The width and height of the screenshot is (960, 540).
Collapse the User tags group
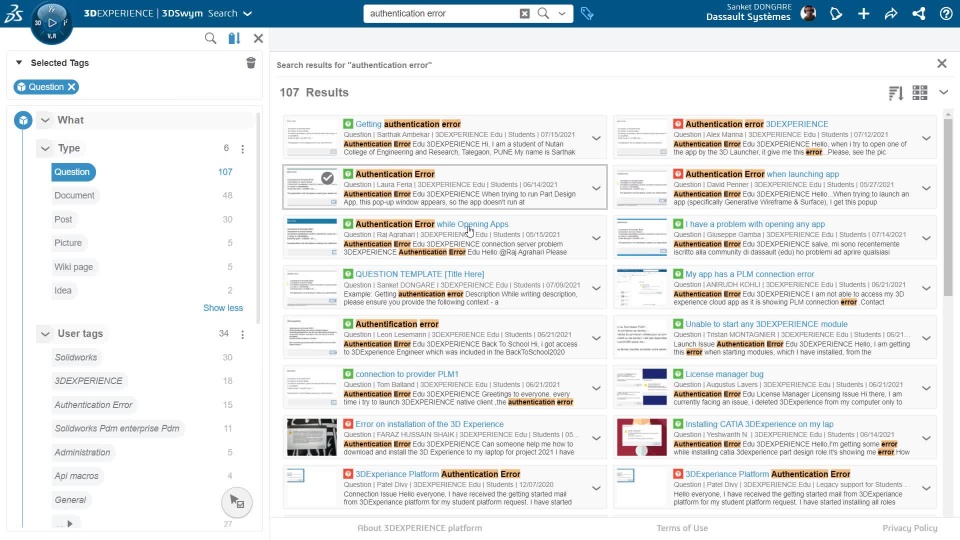click(x=45, y=334)
